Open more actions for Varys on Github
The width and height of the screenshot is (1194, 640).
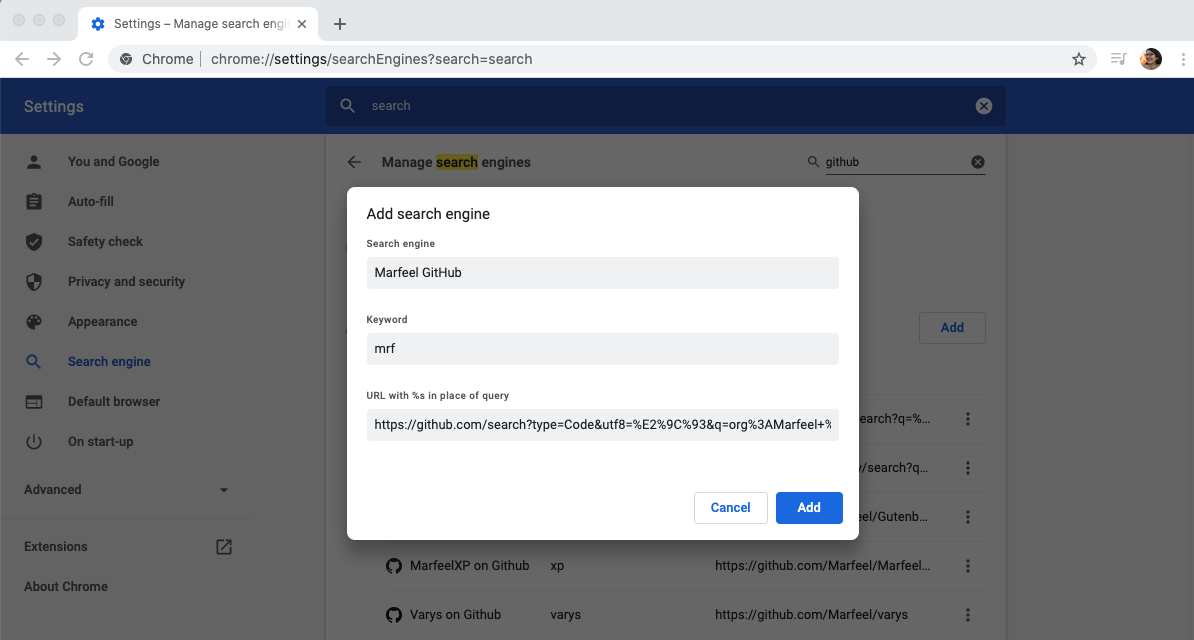point(968,614)
